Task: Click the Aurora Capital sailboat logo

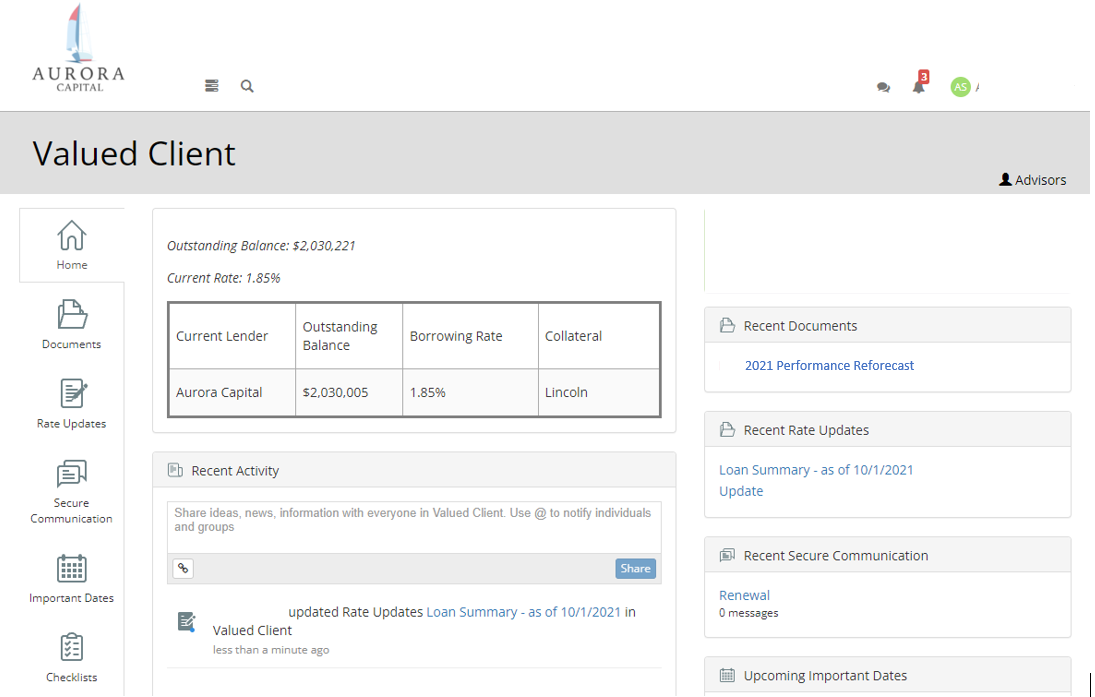Action: coord(78,48)
